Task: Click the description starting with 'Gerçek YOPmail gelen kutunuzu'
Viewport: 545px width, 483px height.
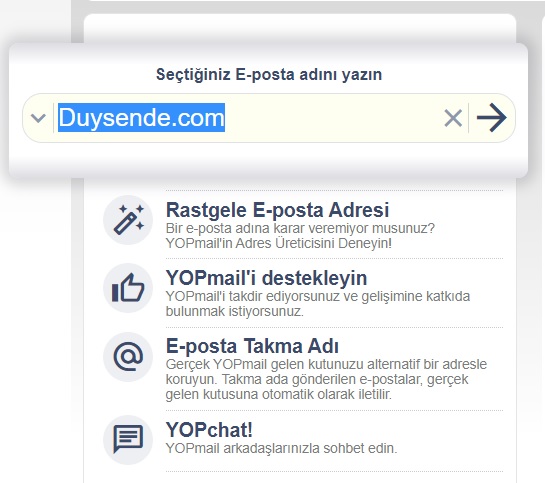Action: tap(326, 379)
